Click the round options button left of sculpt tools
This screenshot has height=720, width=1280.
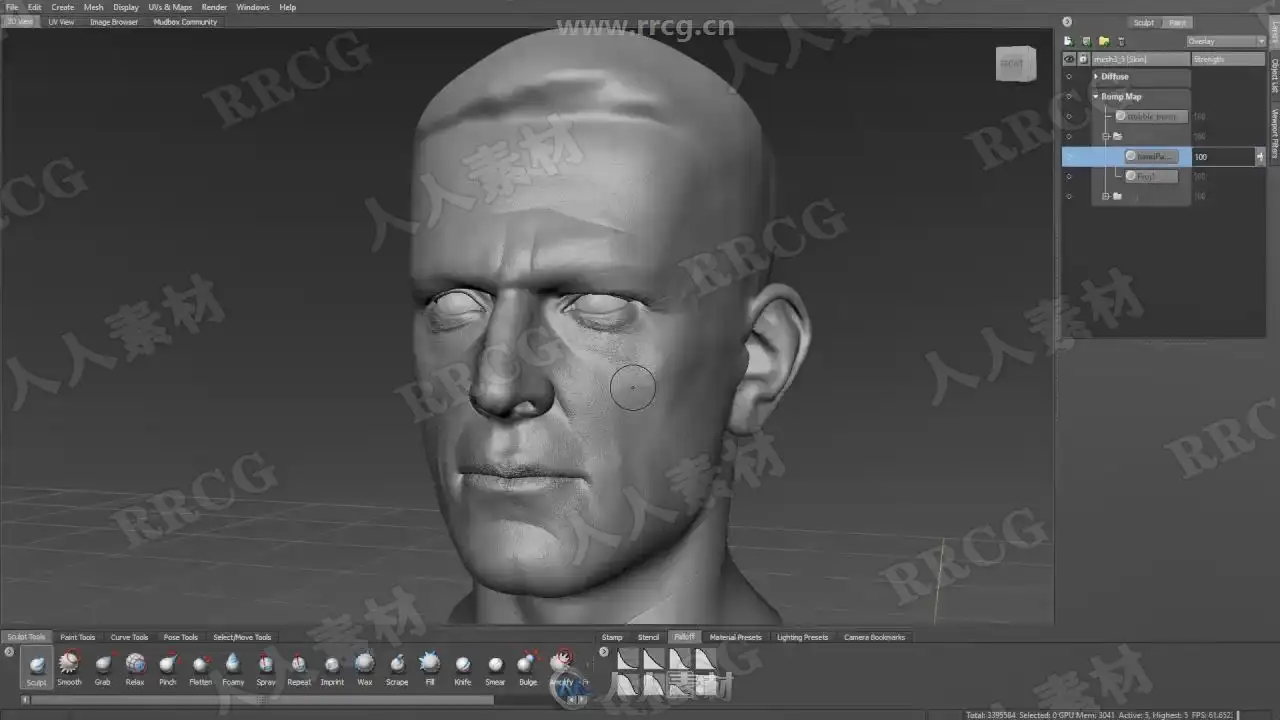click(9, 652)
